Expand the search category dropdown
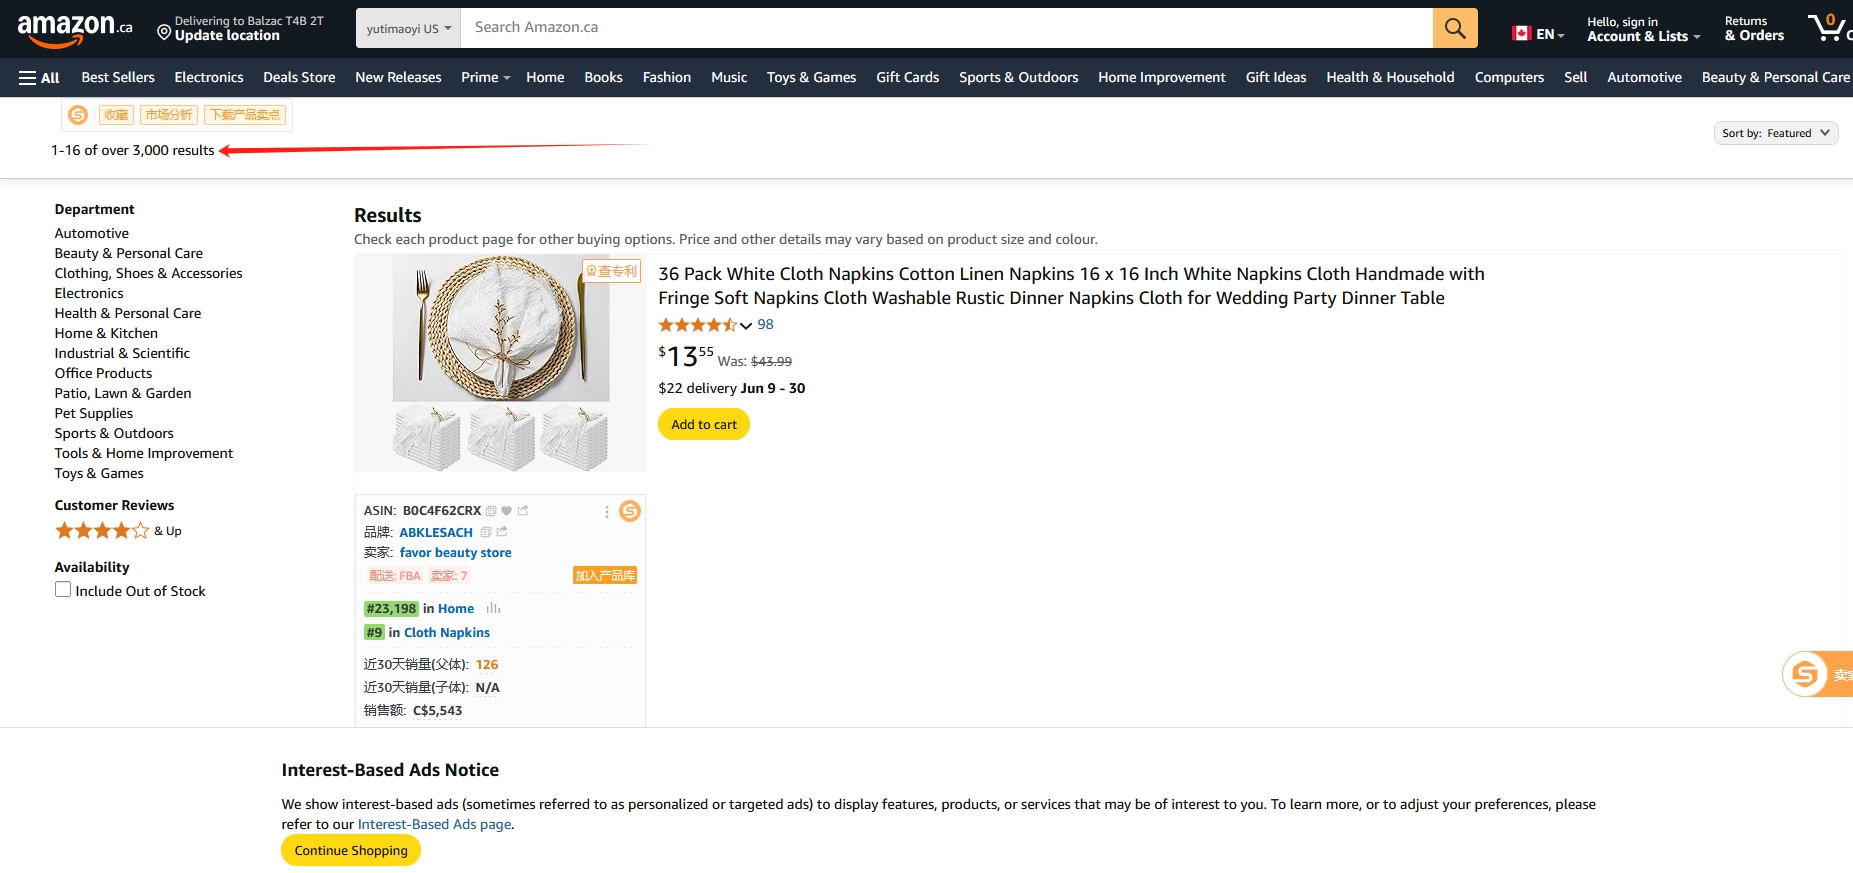Viewport: 1853px width, 873px height. pyautogui.click(x=408, y=29)
